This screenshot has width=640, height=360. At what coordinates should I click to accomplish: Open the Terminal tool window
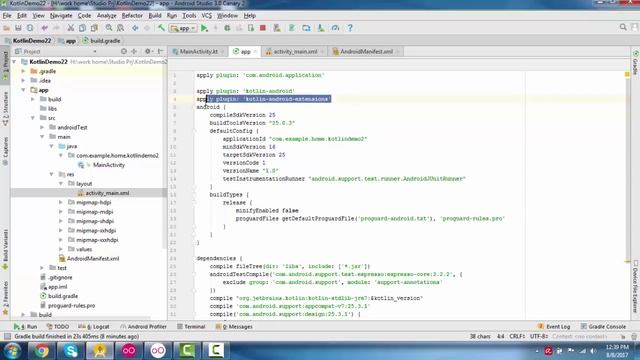coord(191,327)
